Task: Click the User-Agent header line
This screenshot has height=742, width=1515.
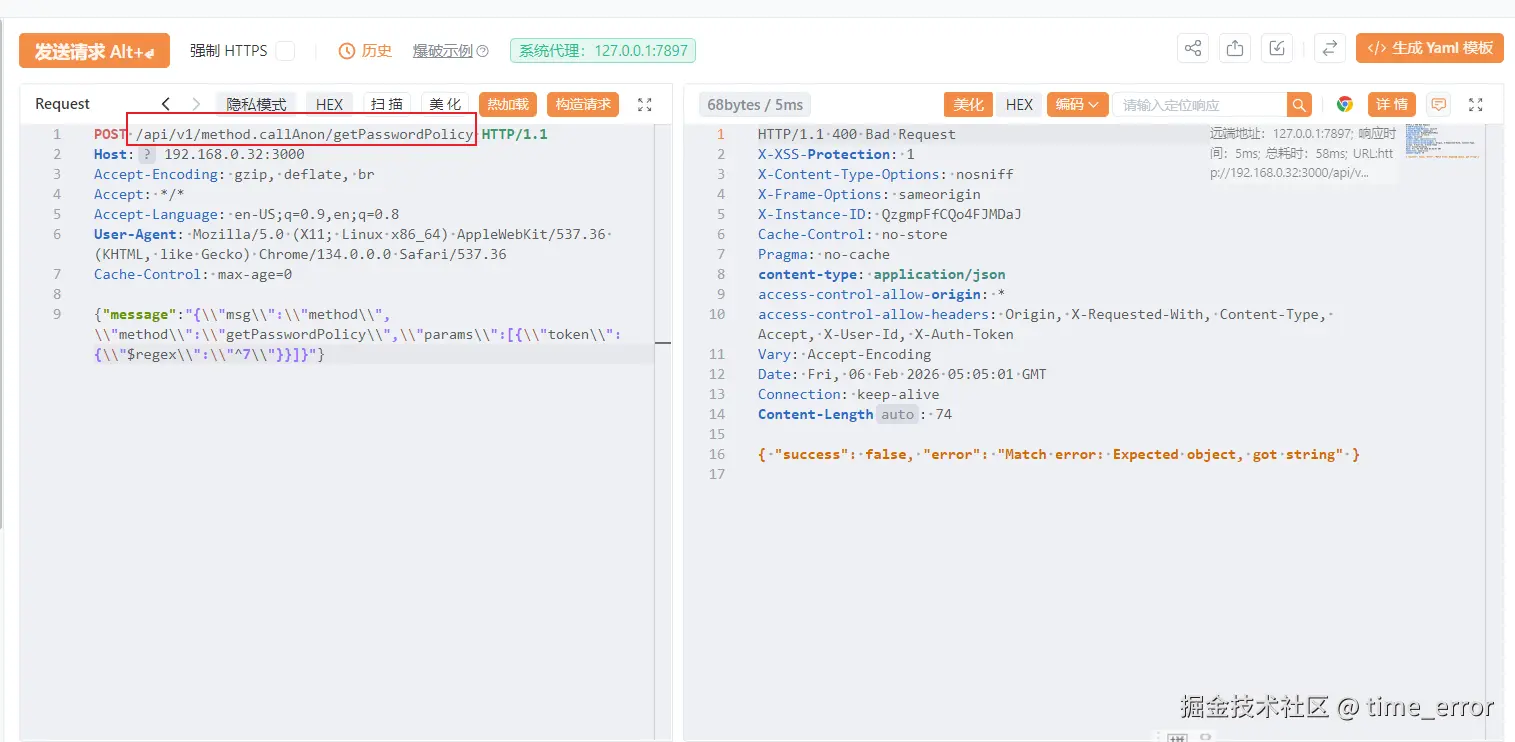Action: [352, 244]
